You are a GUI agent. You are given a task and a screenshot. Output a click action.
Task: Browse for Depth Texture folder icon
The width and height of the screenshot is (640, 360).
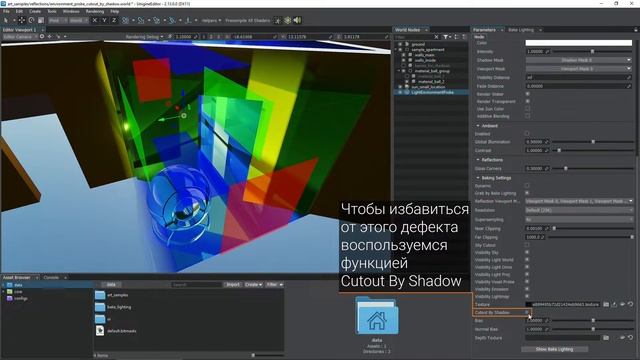[x=606, y=338]
